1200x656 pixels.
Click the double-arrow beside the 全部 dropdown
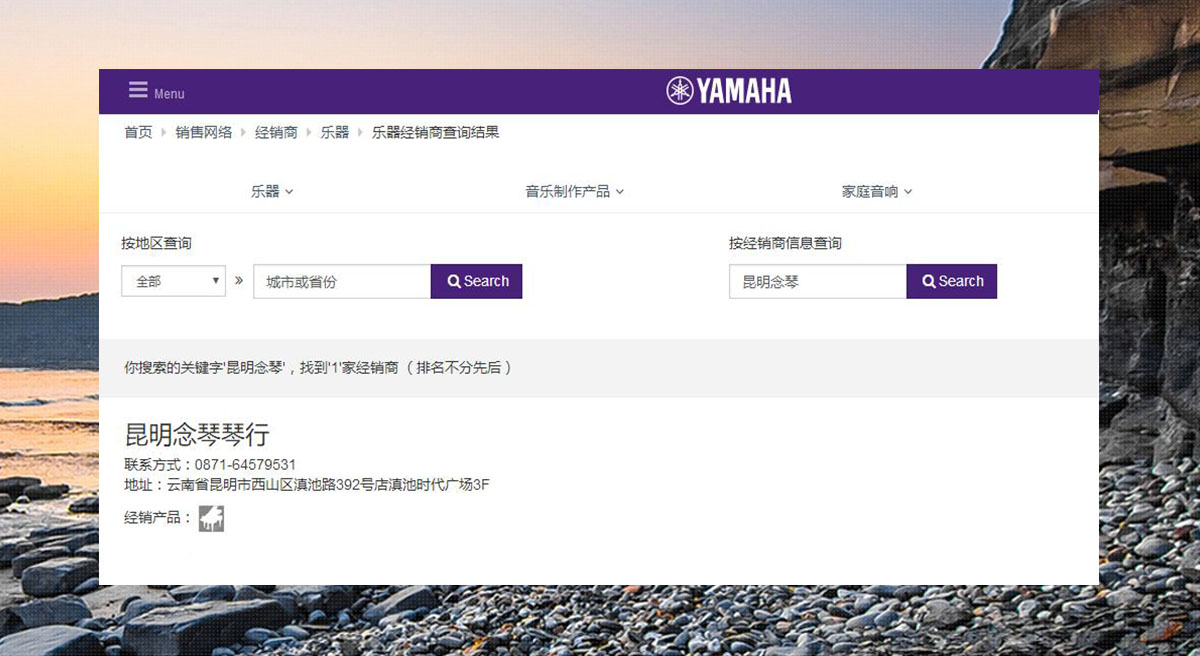[239, 281]
